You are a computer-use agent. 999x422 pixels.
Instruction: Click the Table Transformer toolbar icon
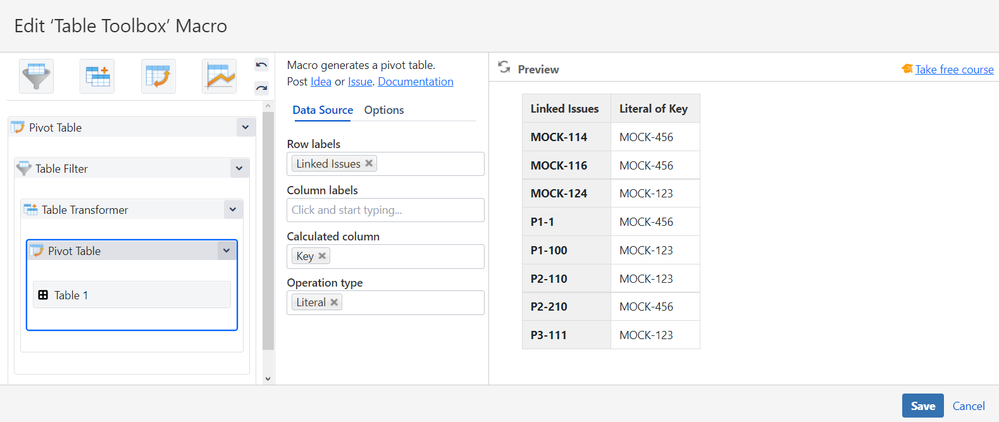97,76
